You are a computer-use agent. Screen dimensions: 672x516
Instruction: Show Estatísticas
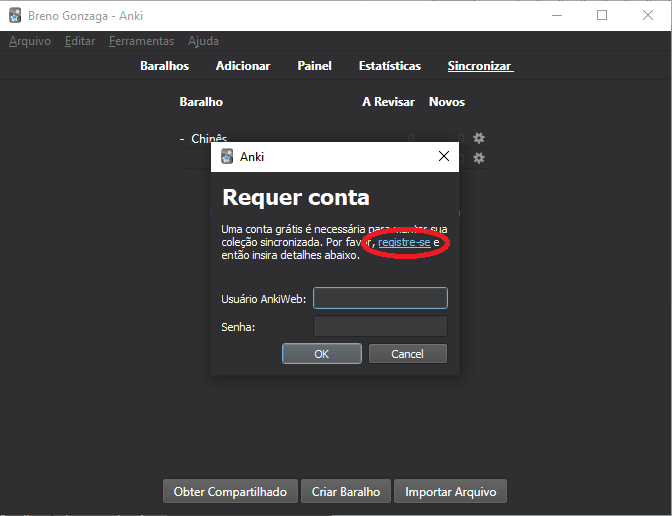[390, 66]
